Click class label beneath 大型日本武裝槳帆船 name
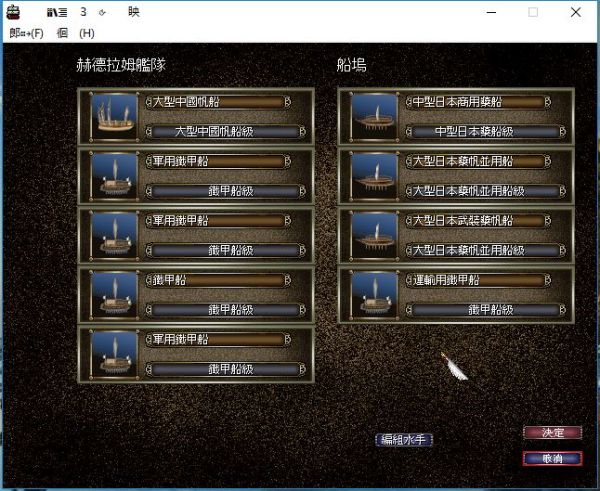Viewport: 600px width, 491px height. coord(486,250)
